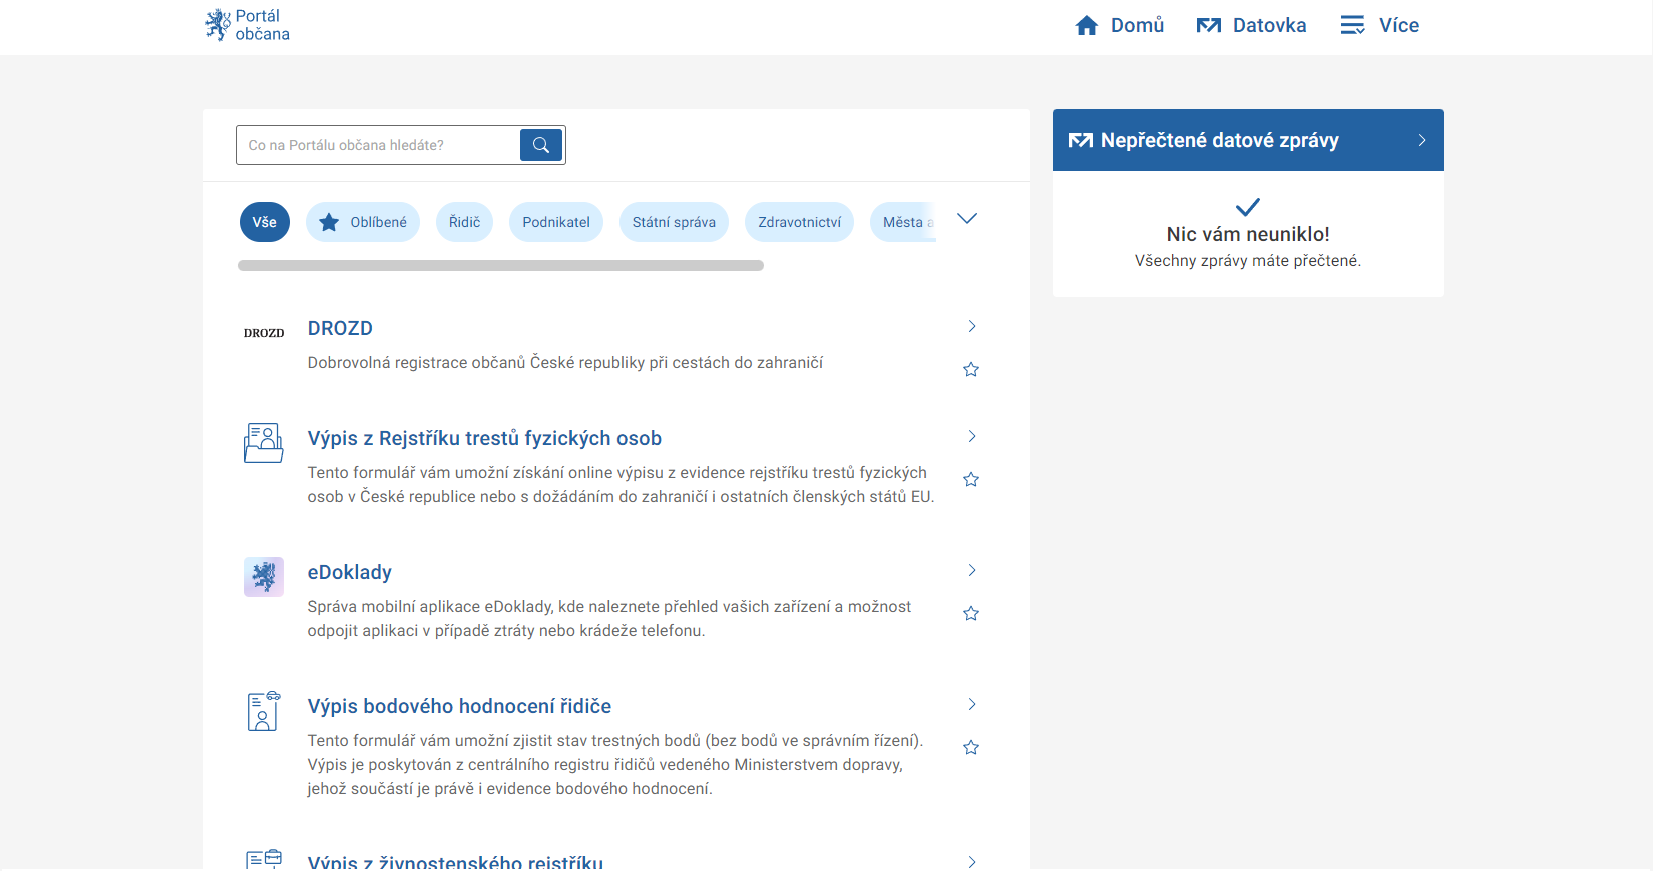1653x871 pixels.
Task: Select the partially visible Města filter chip
Action: 903,222
